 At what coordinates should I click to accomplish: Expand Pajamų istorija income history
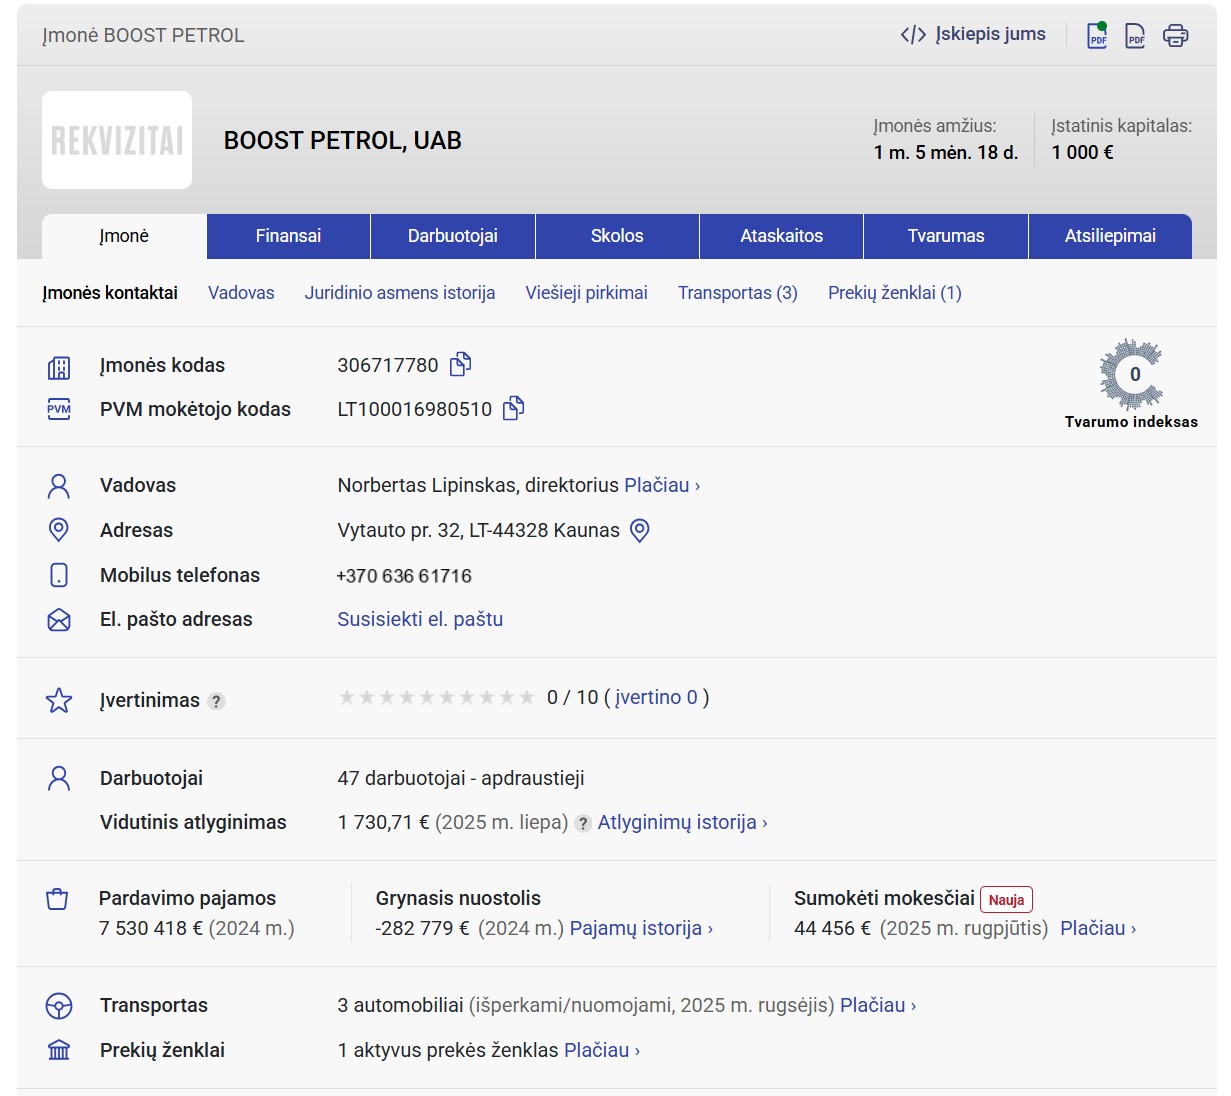tap(640, 928)
